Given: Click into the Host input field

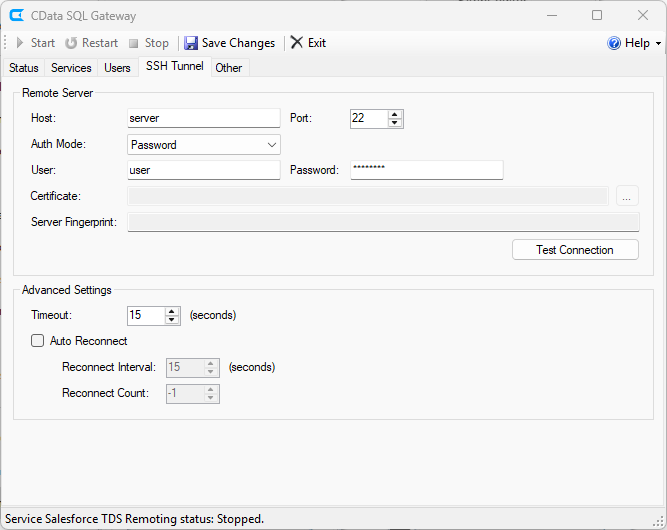Looking at the screenshot, I should pos(204,118).
